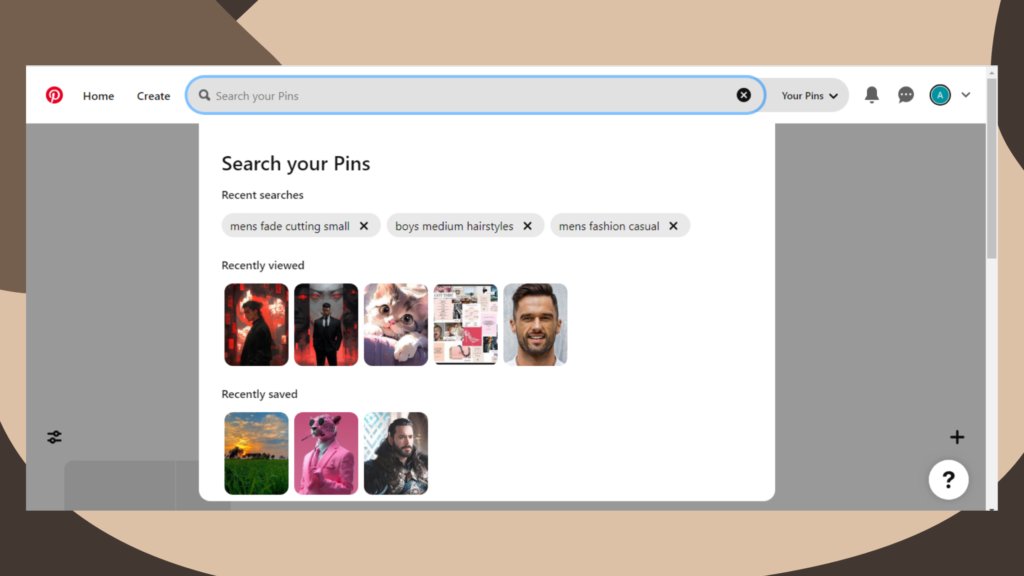
Task: Click the plus add icon
Action: pyautogui.click(x=957, y=437)
